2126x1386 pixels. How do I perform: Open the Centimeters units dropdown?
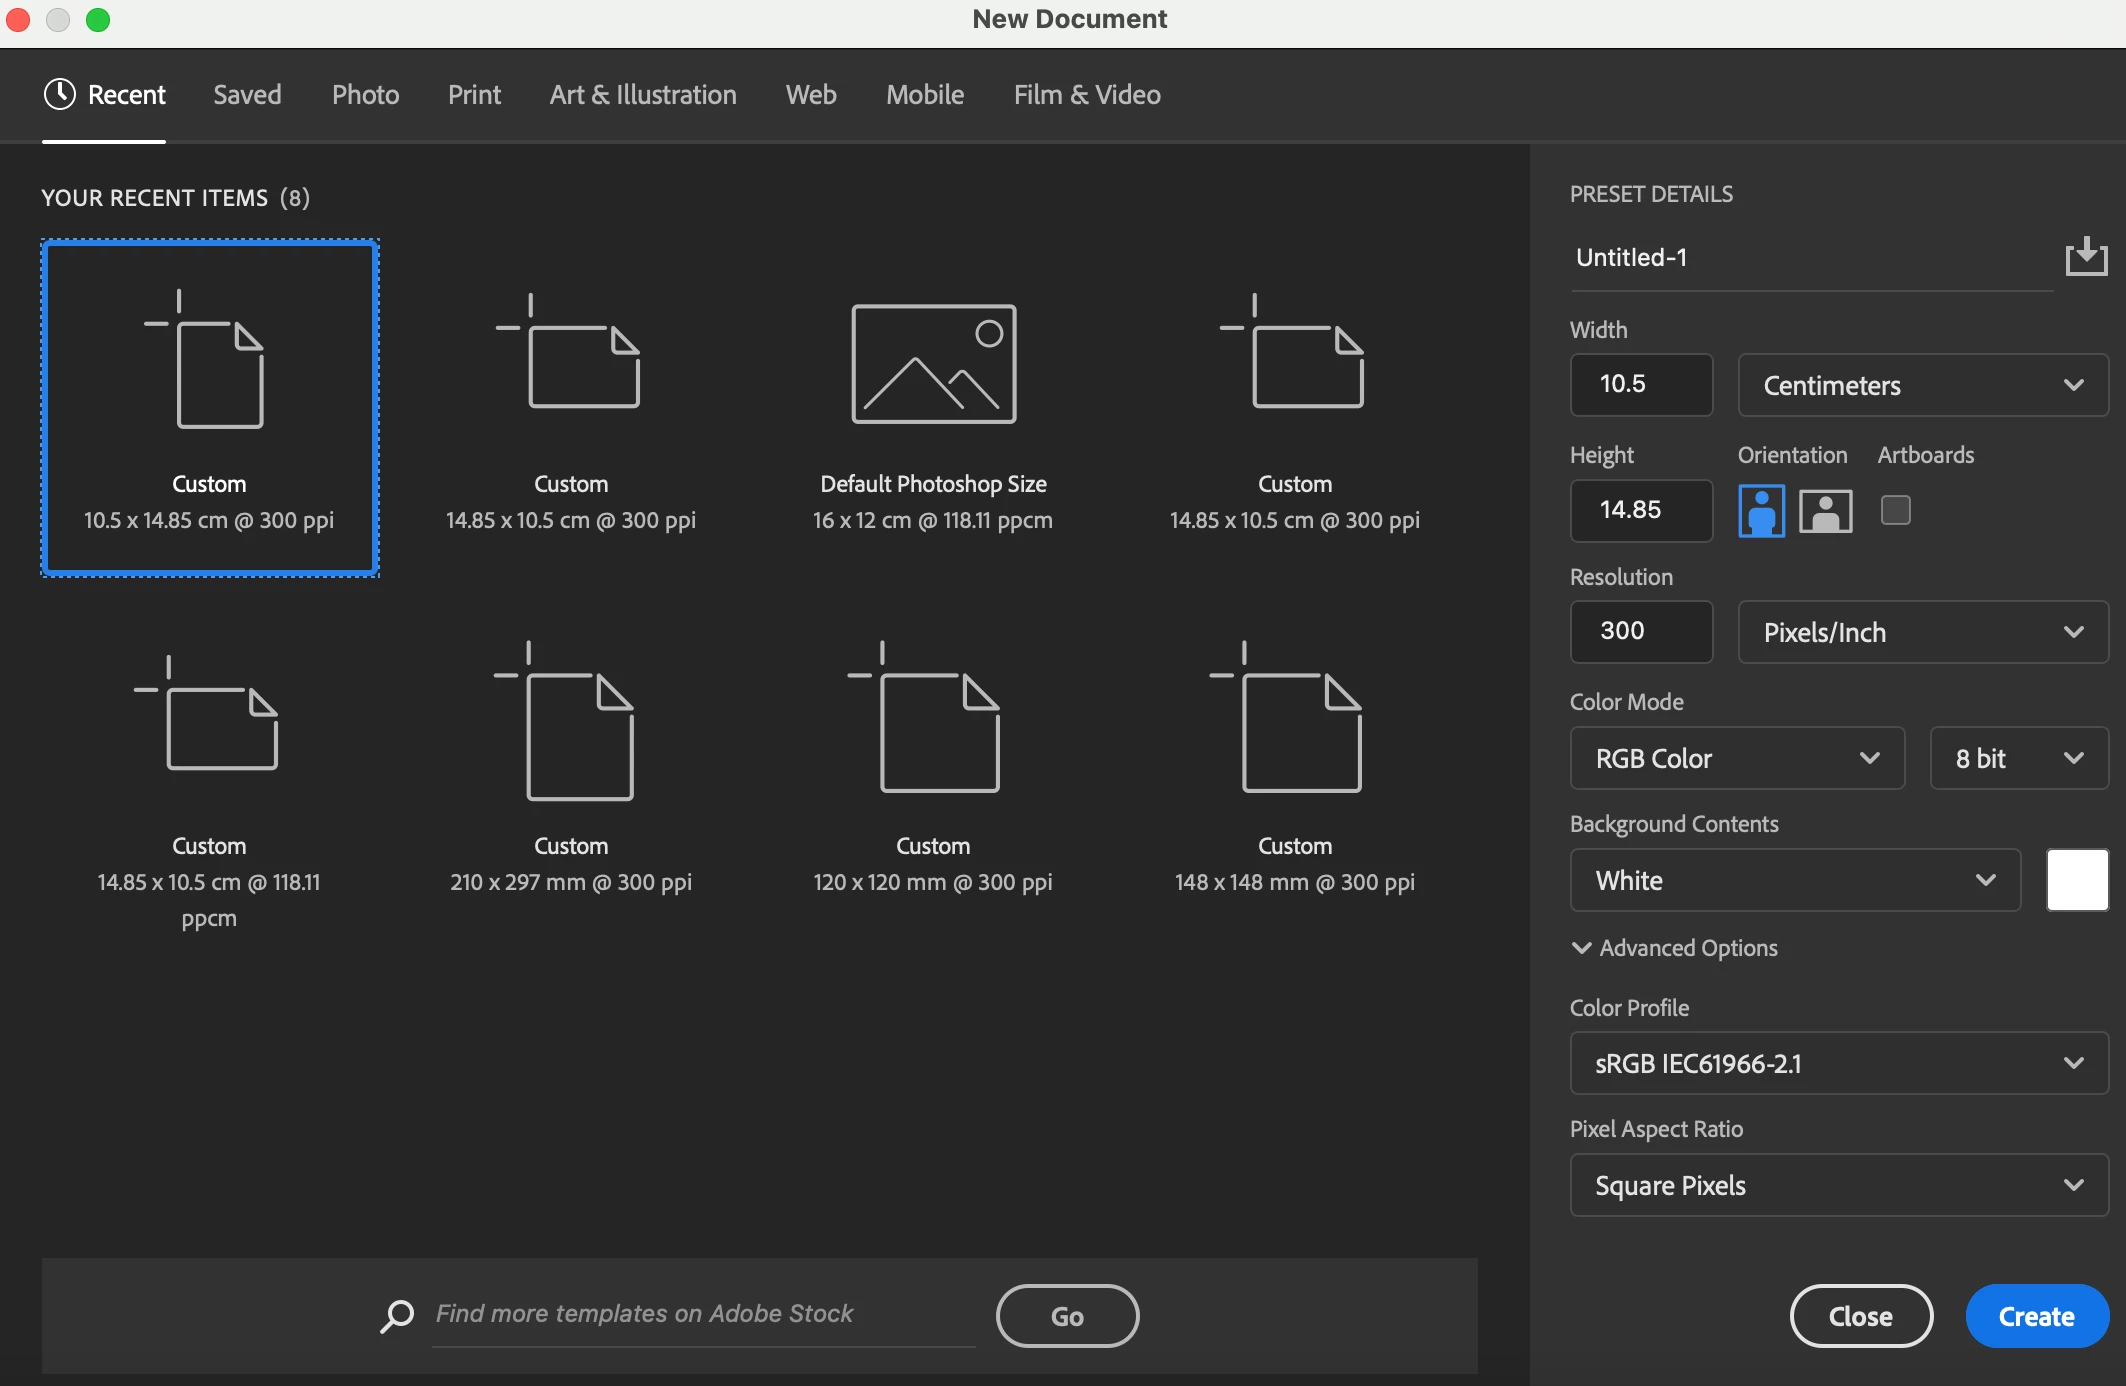(x=1922, y=385)
